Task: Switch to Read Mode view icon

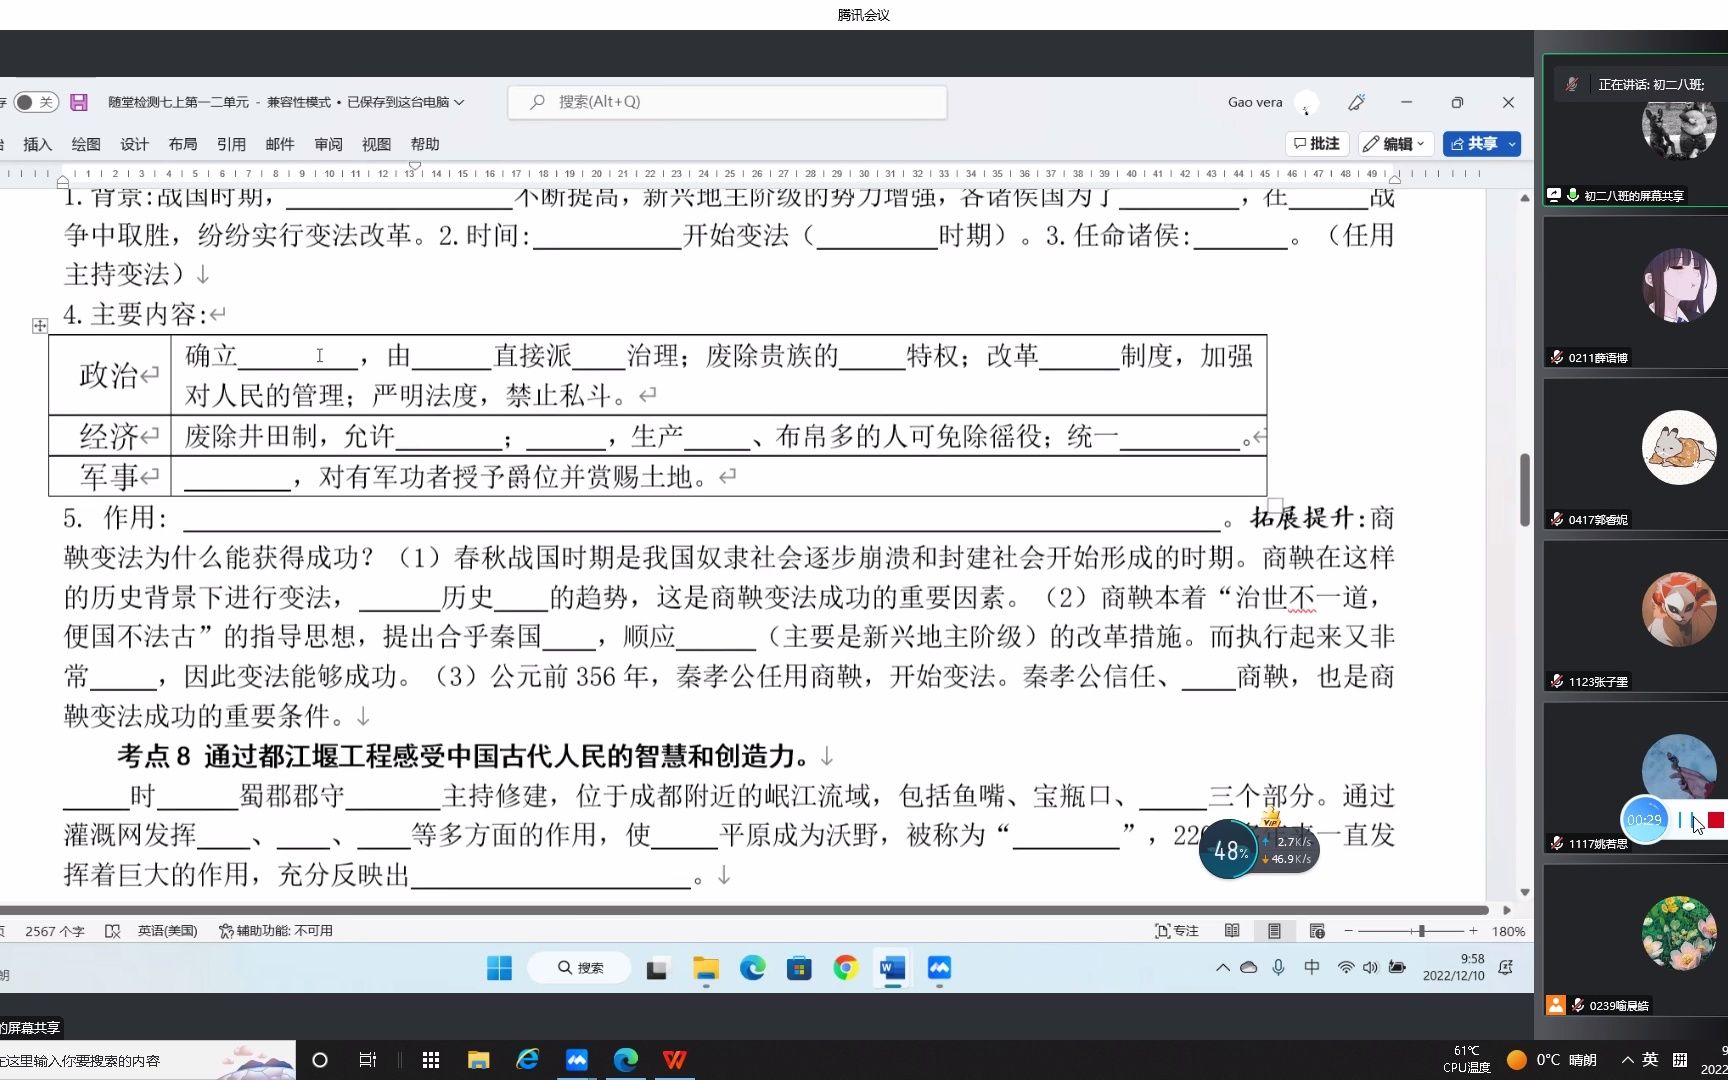Action: pos(1232,931)
